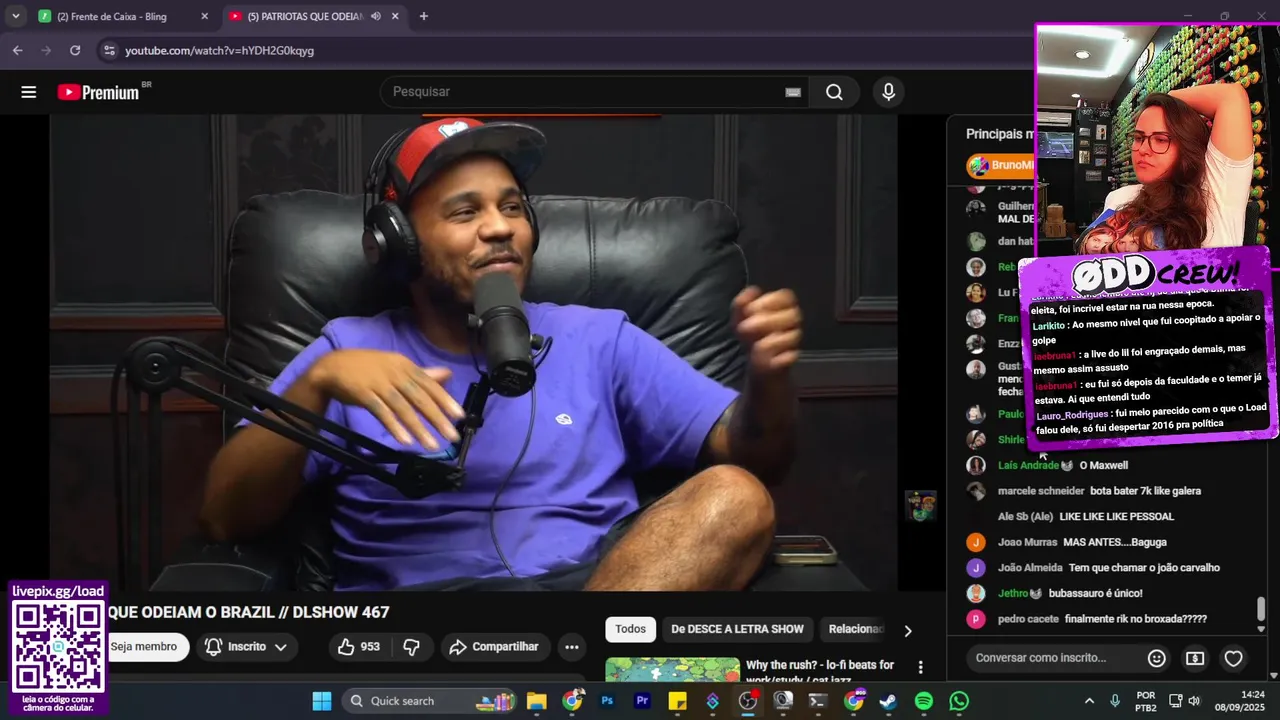Click the mini channel avatar on video corner
1280x720 pixels.
point(921,506)
